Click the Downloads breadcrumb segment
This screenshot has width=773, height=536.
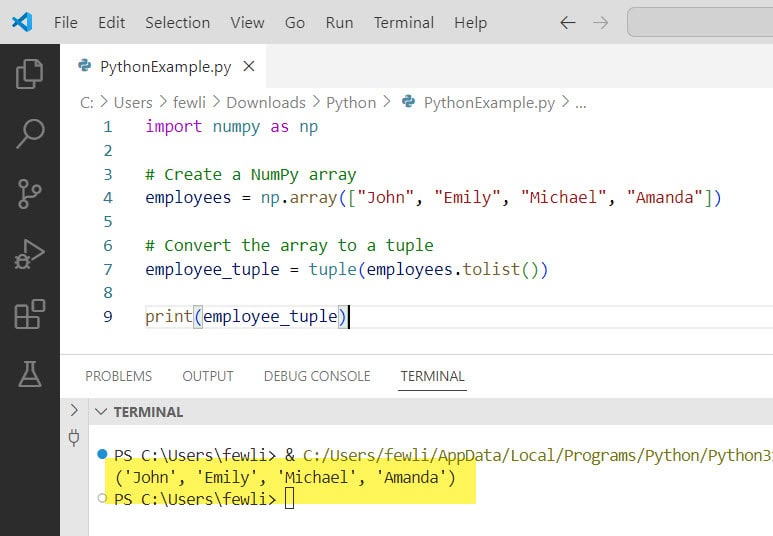point(266,103)
